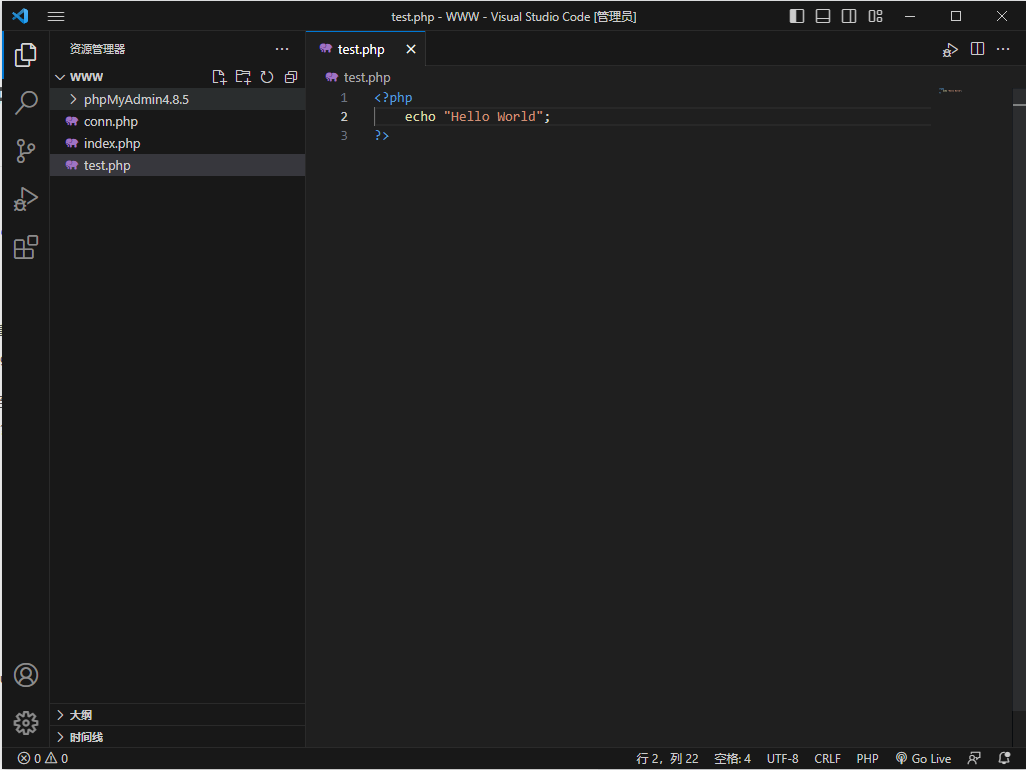This screenshot has width=1026, height=770.
Task: Open the Extensions view
Action: click(26, 247)
